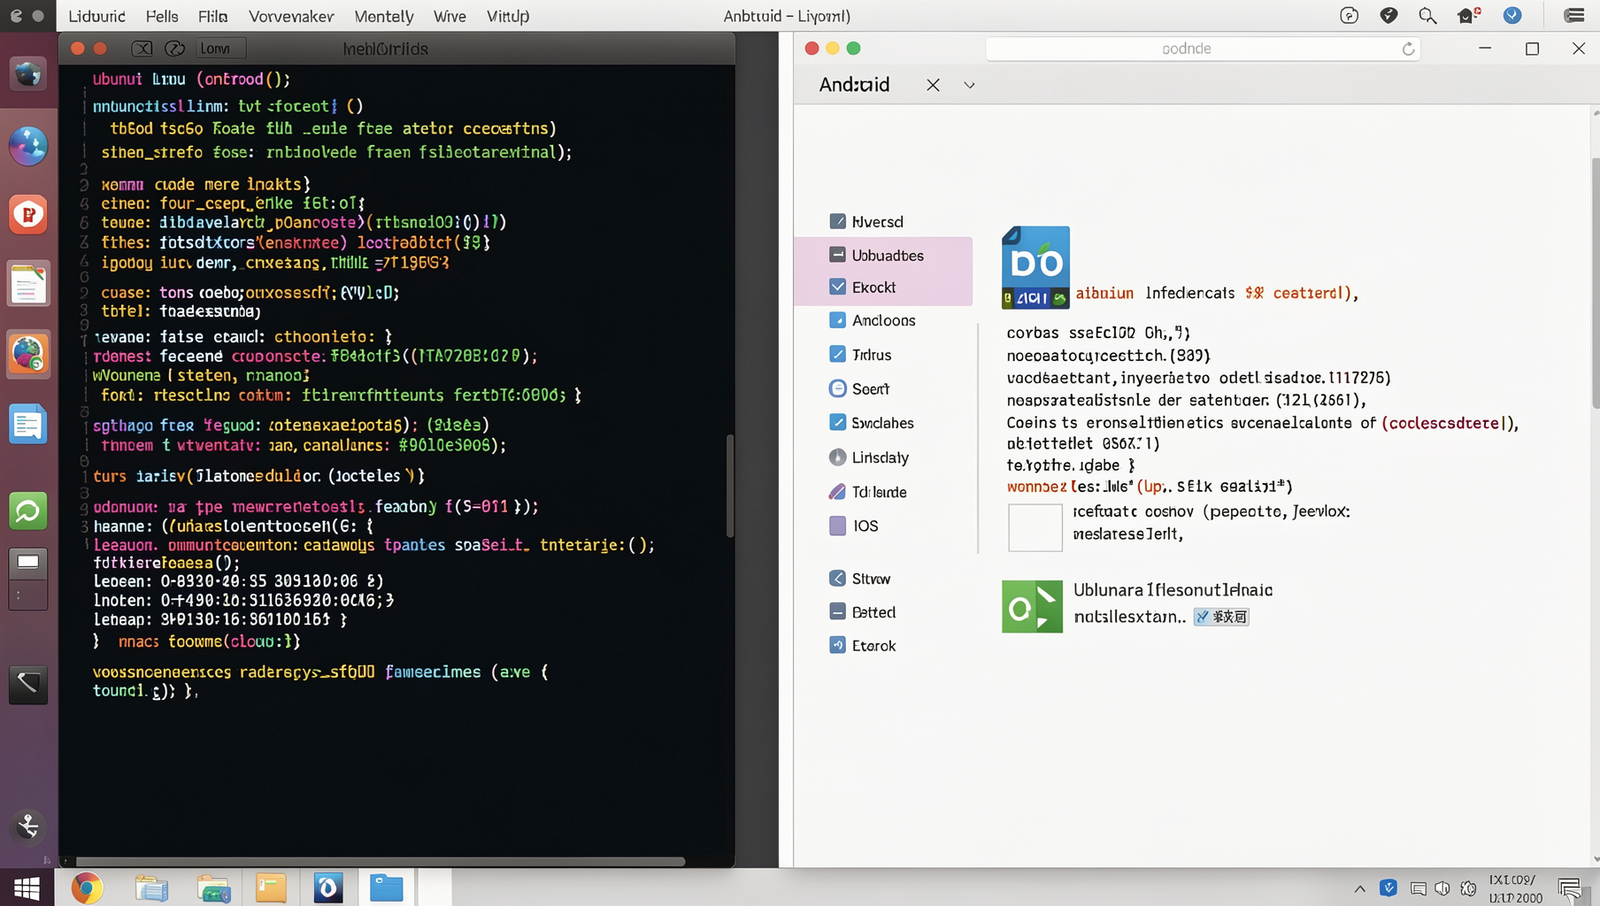Click the empty white thumbnail box
Screen dimensions: 1600x906
click(x=1035, y=527)
